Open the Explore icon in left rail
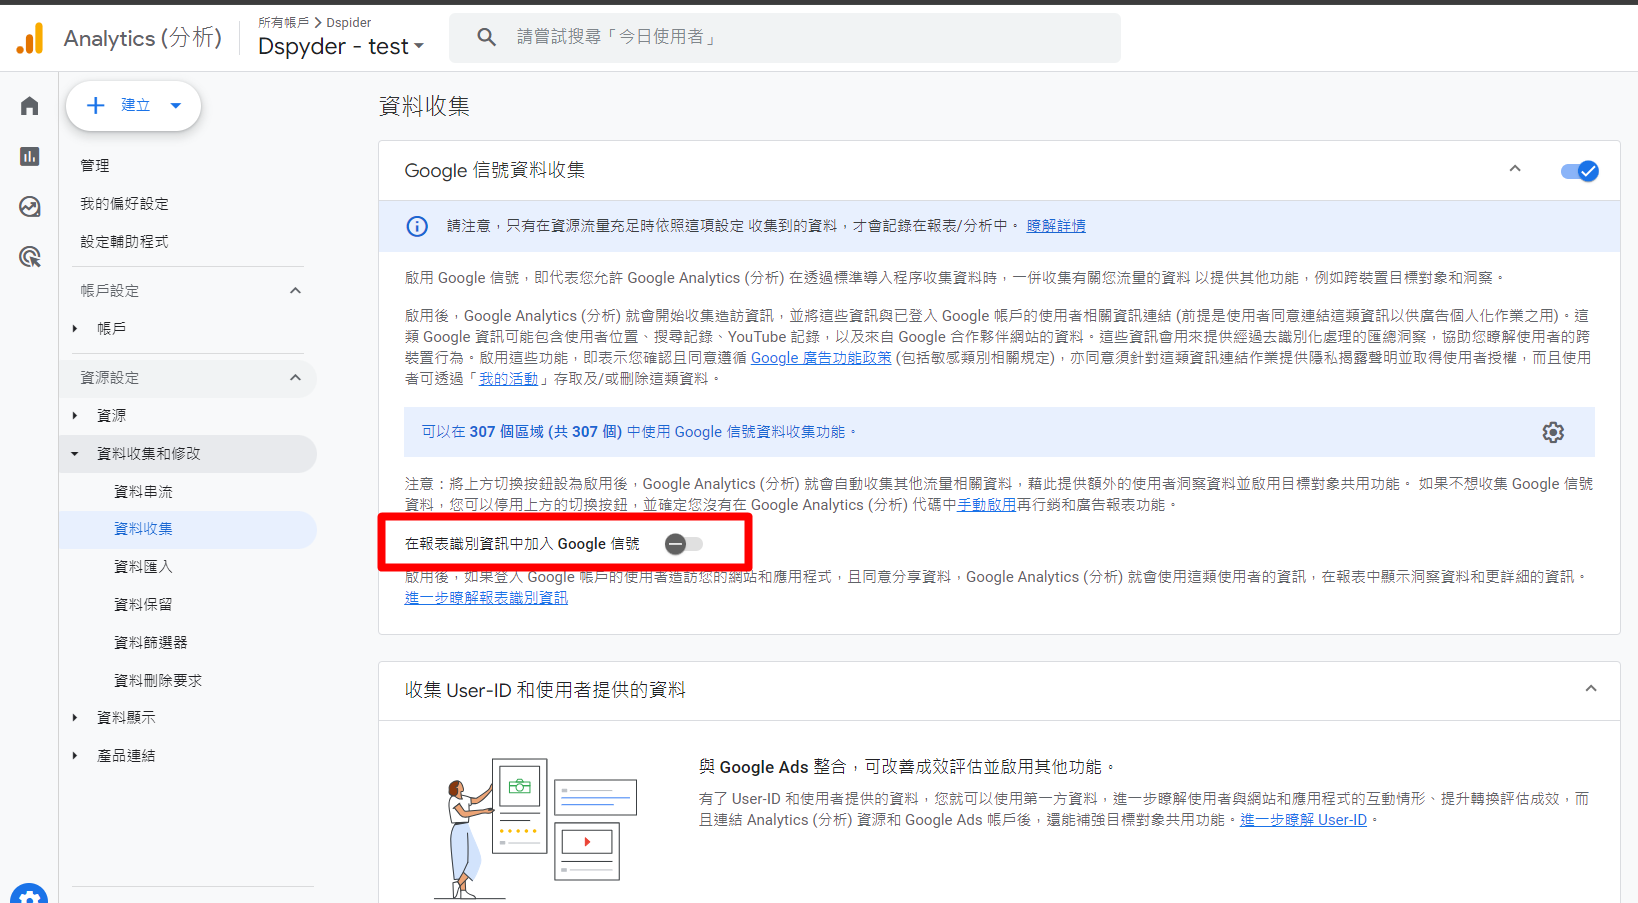The image size is (1638, 903). tap(29, 207)
